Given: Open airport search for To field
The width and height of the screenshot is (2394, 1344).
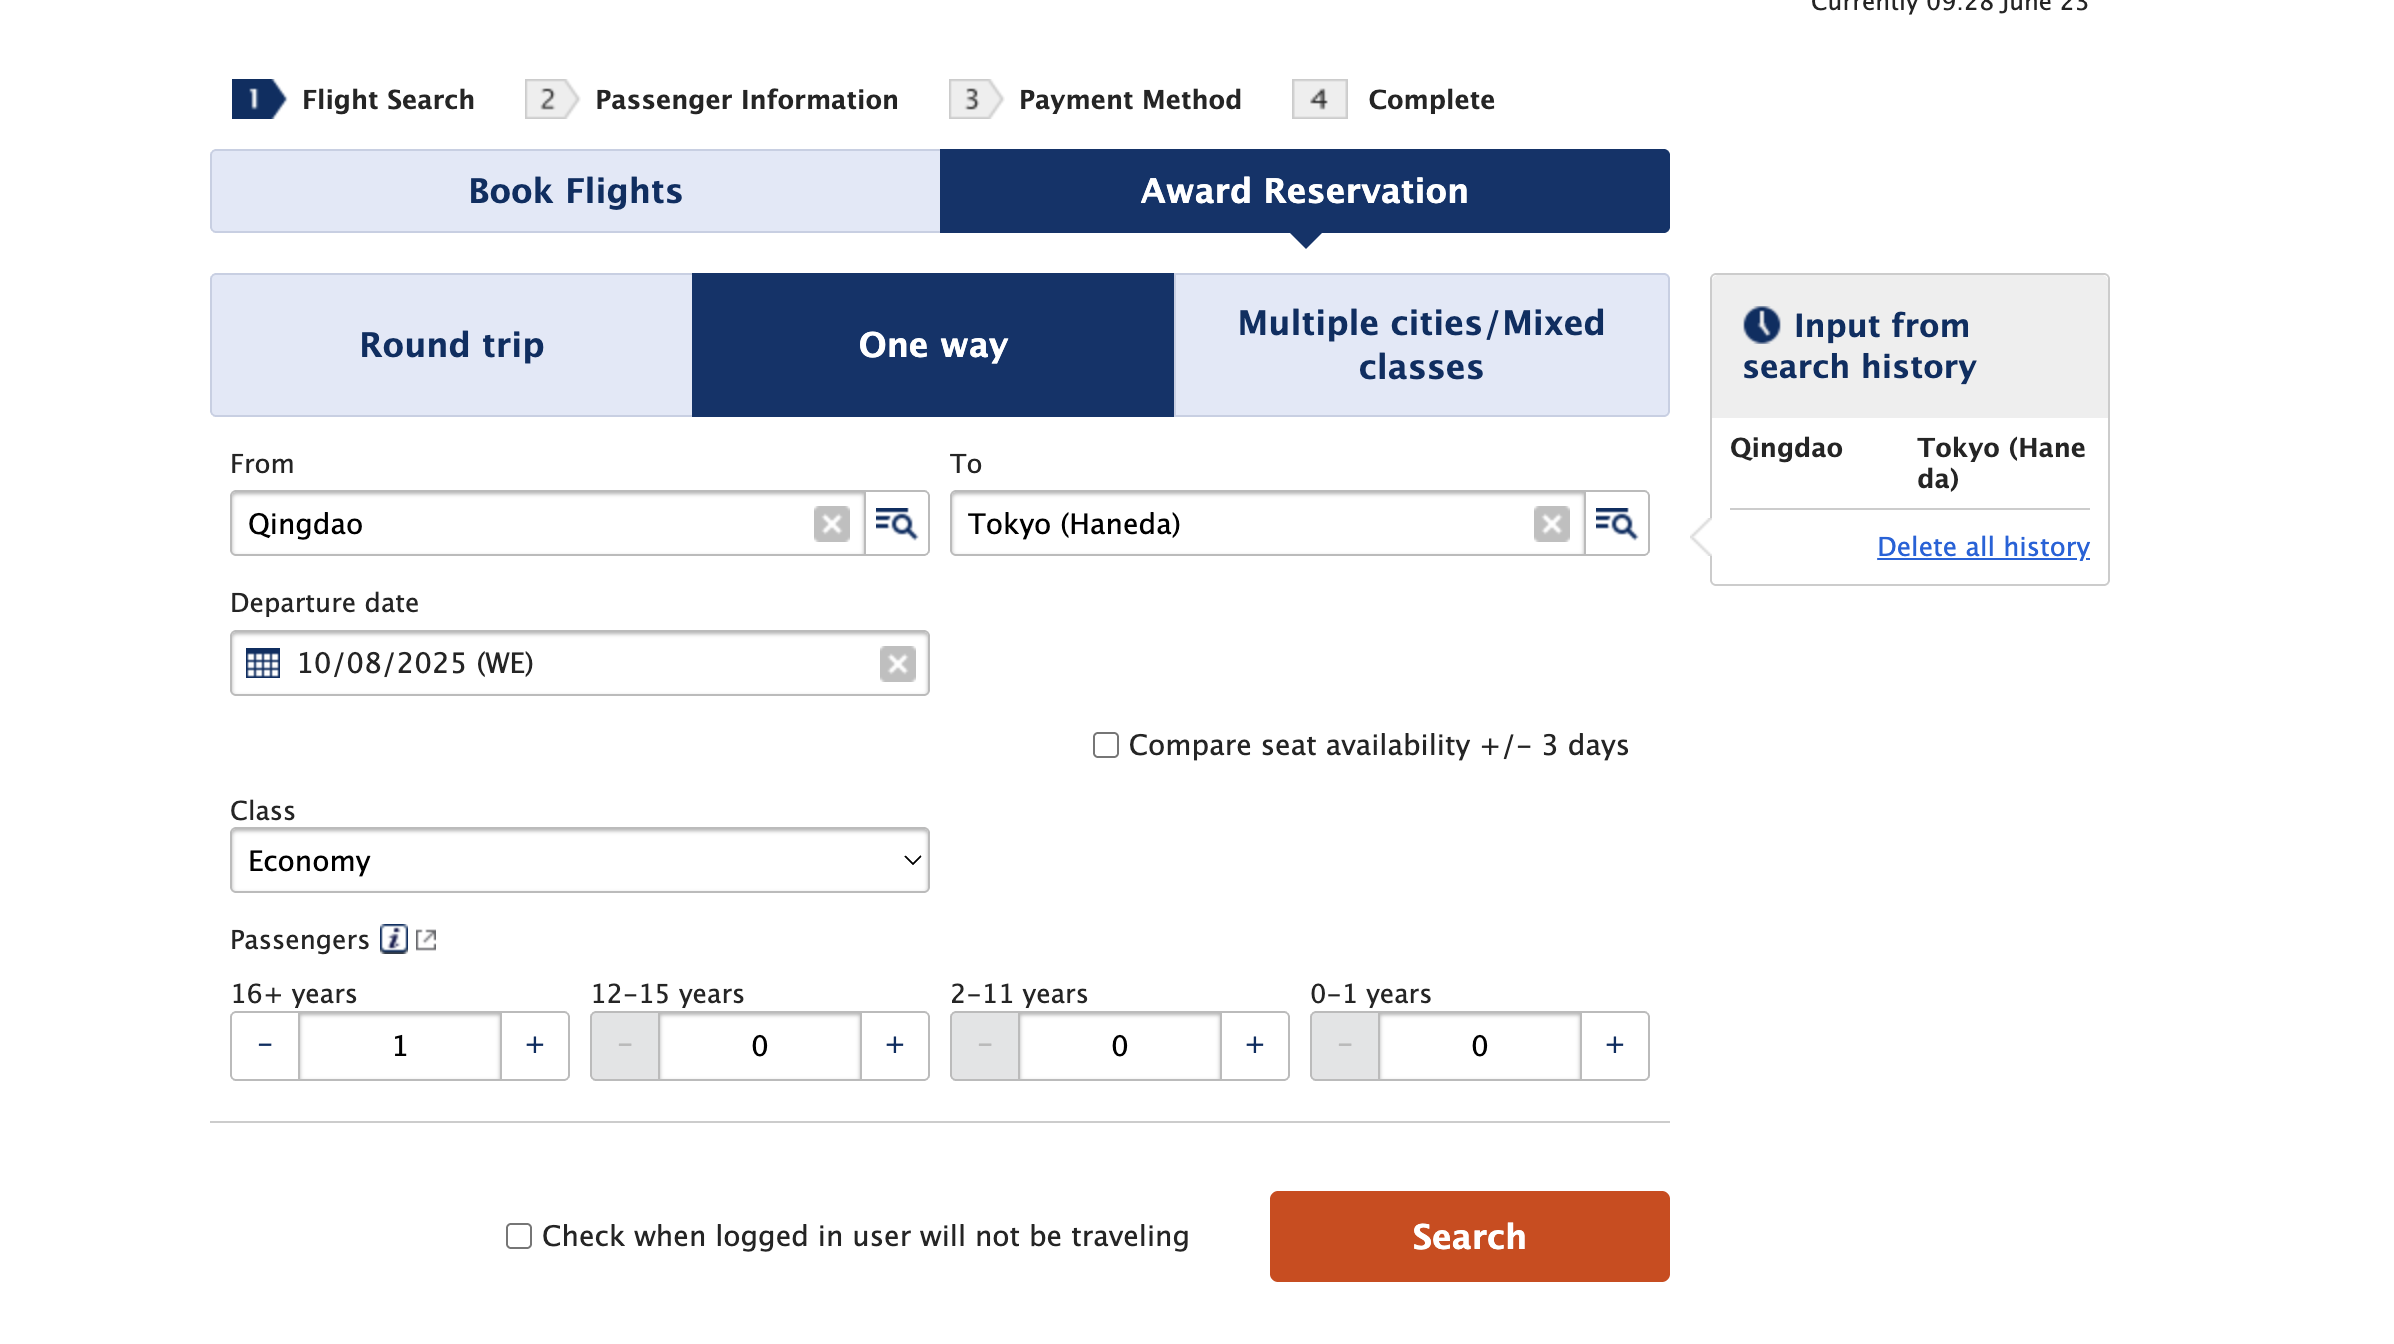Looking at the screenshot, I should click(1616, 523).
